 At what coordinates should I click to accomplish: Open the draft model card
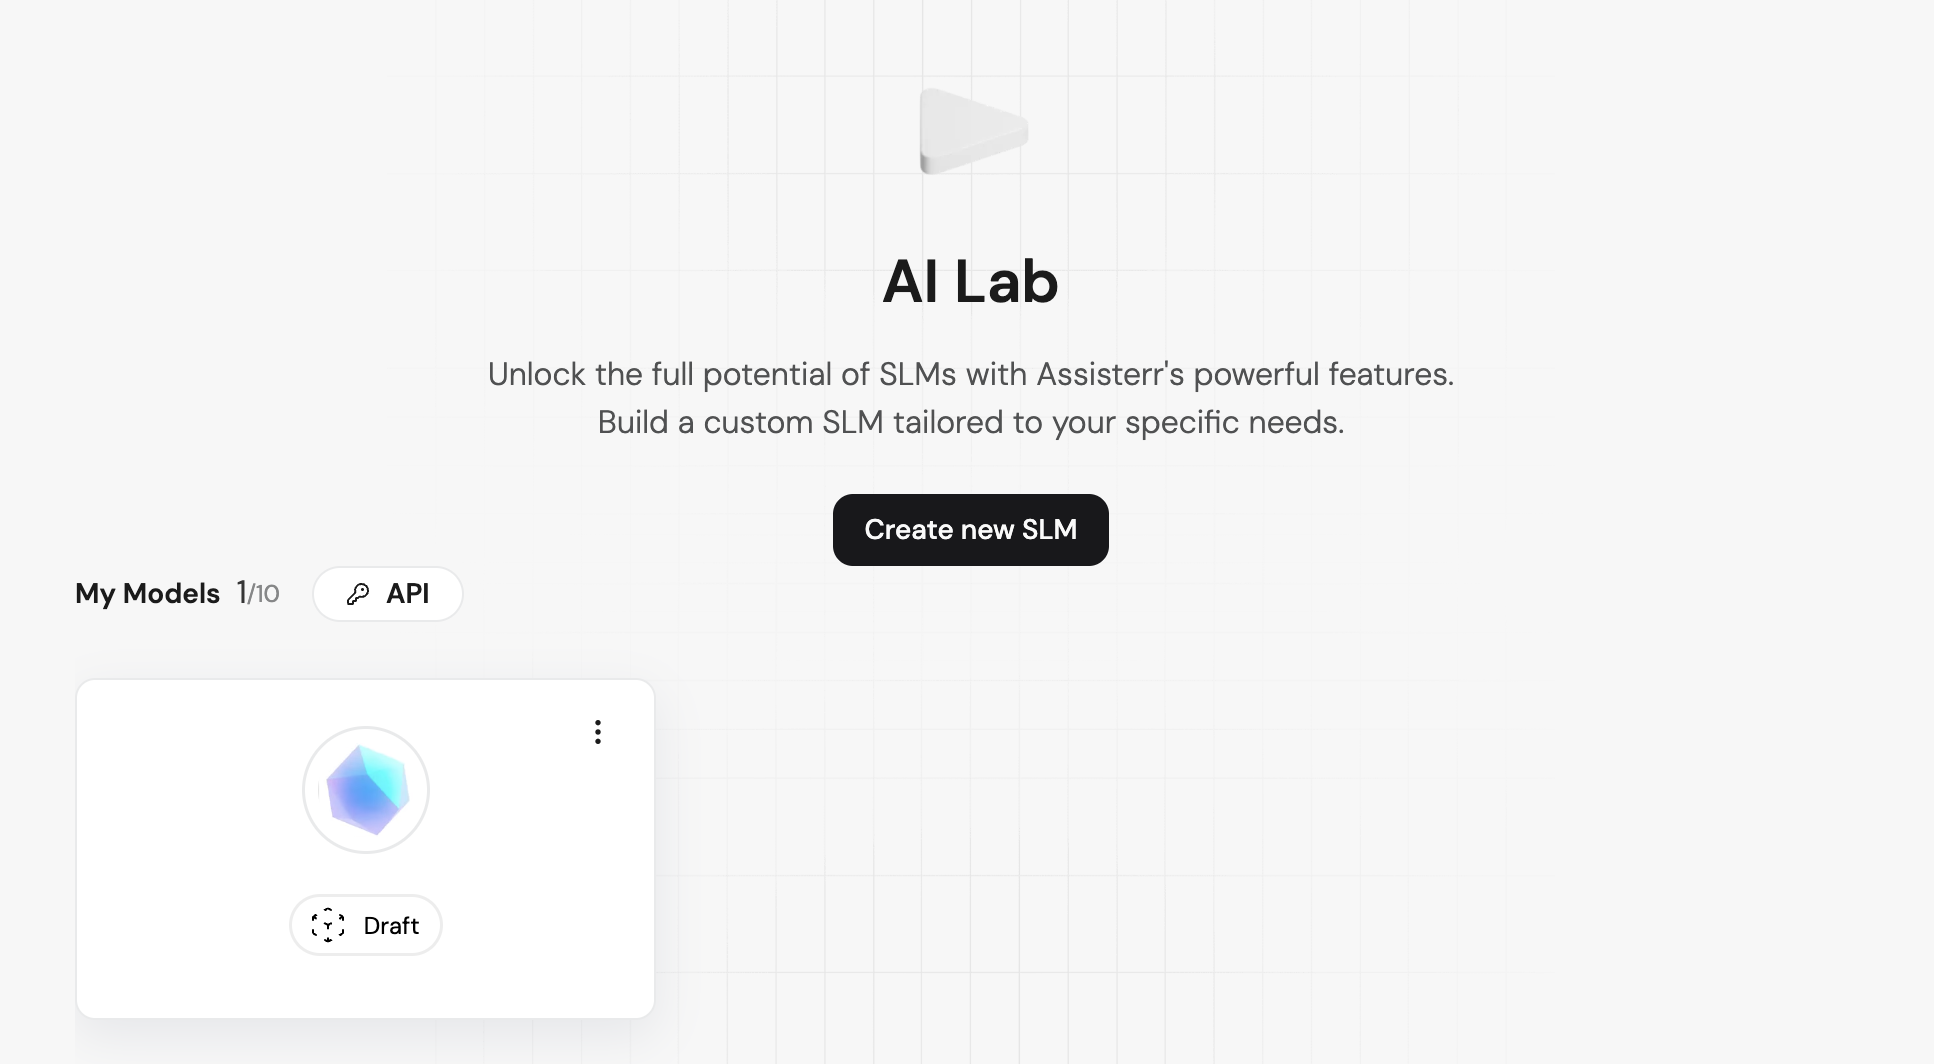point(366,980)
